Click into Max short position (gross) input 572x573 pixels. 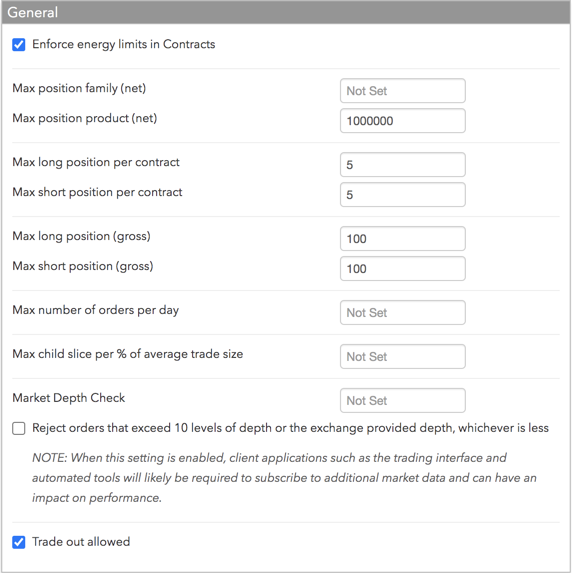(403, 269)
